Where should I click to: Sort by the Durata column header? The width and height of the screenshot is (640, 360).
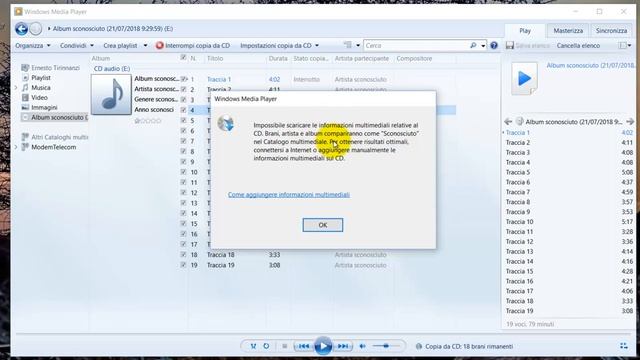(x=278, y=58)
